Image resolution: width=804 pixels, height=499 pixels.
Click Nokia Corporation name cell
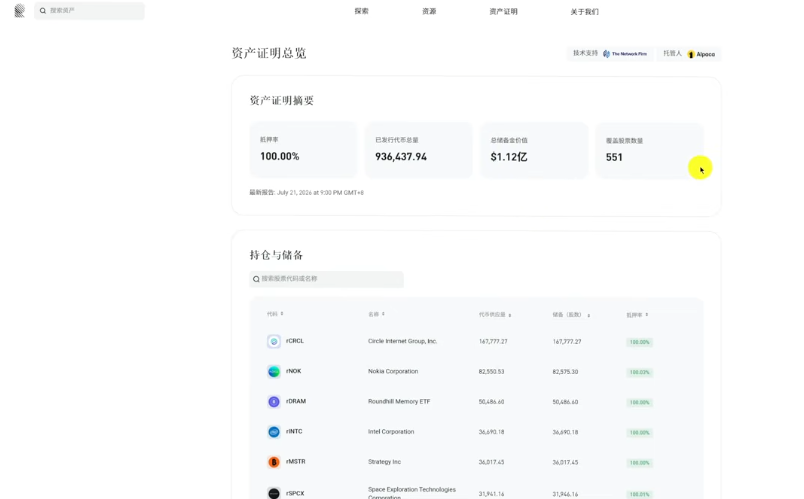[393, 371]
